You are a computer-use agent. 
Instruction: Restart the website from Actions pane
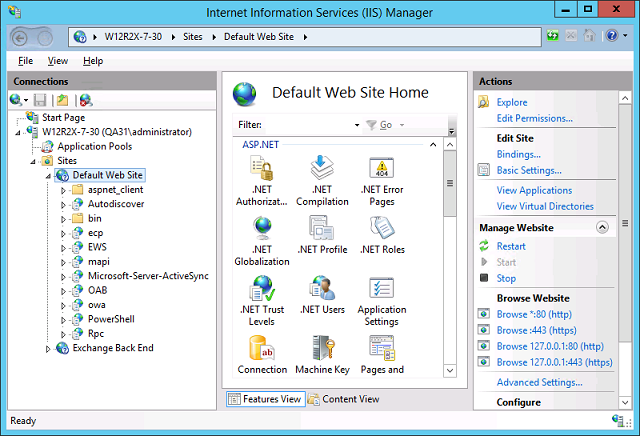click(510, 246)
